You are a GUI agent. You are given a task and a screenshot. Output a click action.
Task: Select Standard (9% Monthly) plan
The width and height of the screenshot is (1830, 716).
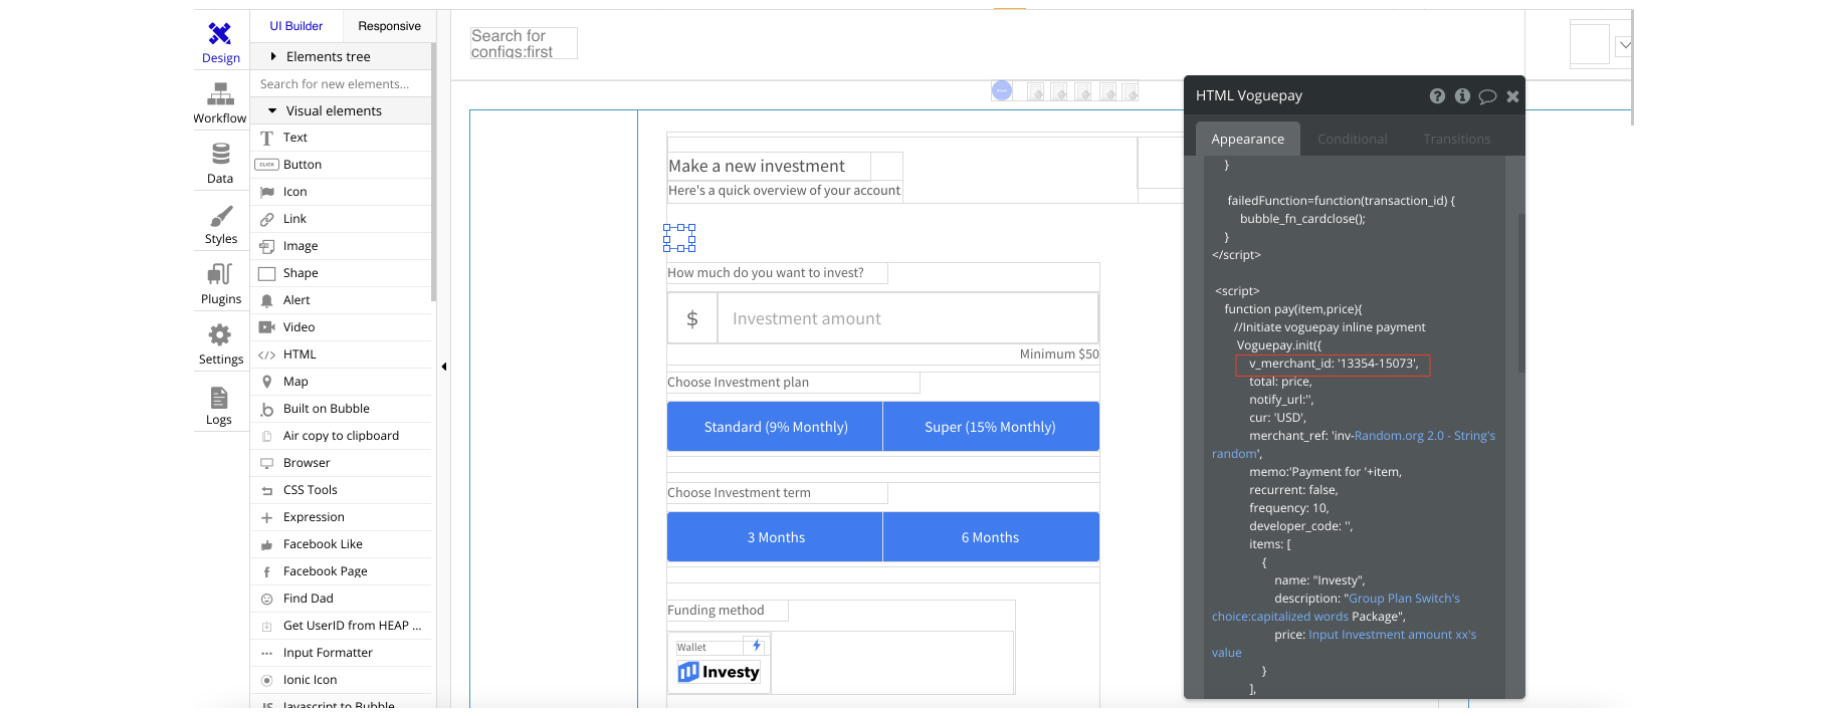775,427
